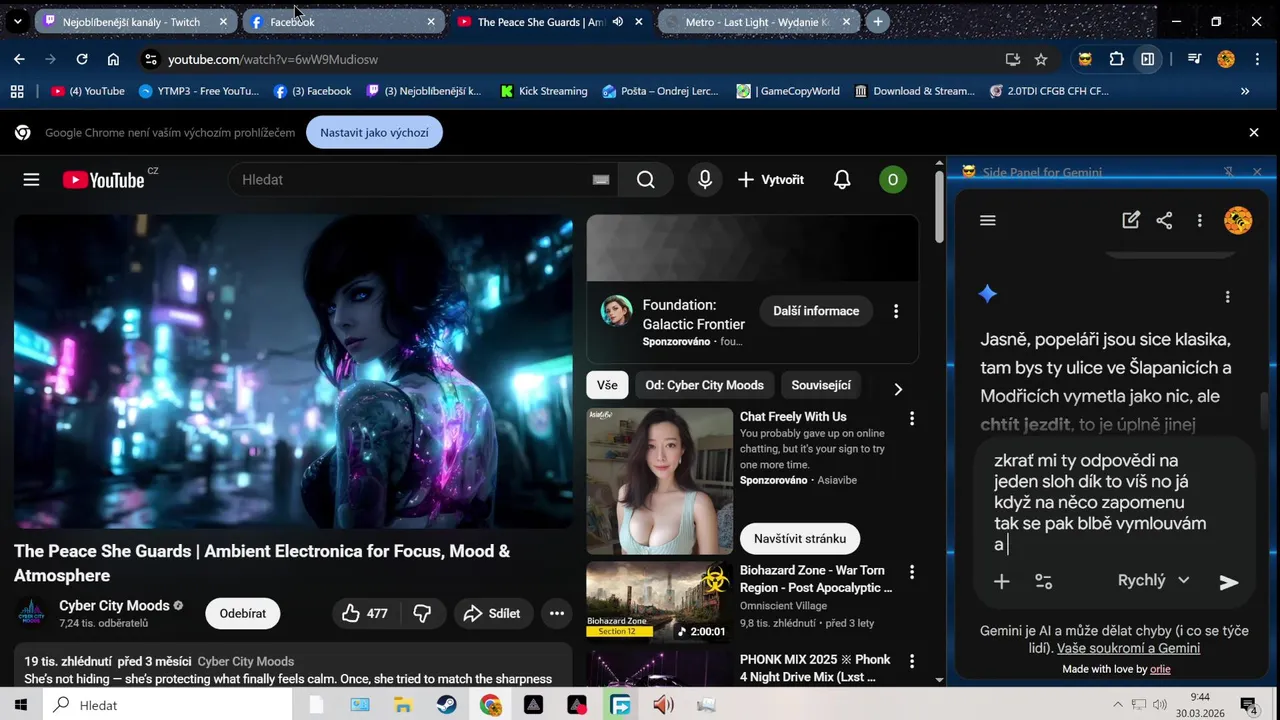Screen dimensions: 1280x720
Task: Click the Biohazard Zone video thumbnail
Action: [x=659, y=600]
